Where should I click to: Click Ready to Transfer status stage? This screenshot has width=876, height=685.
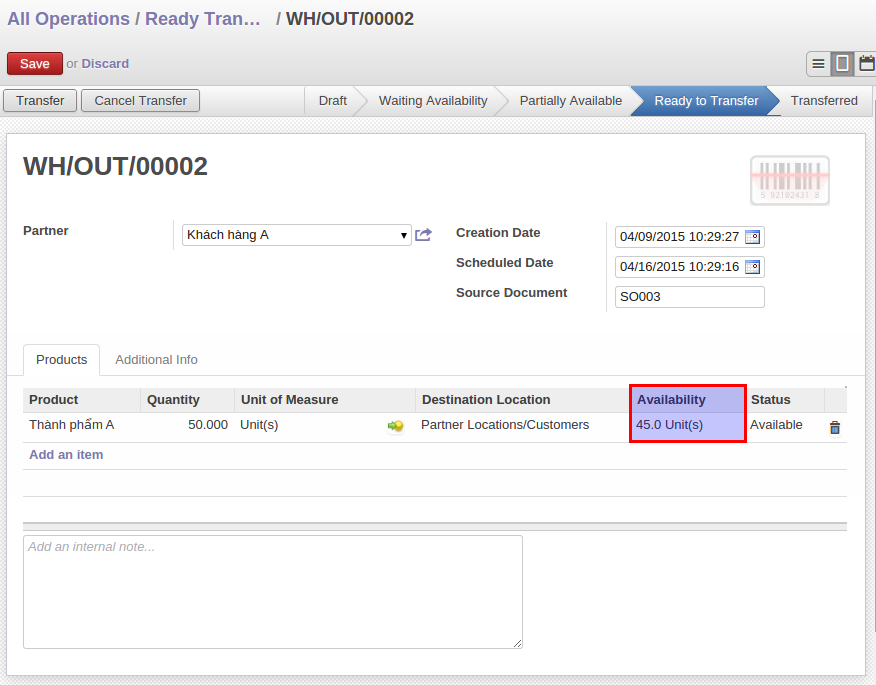click(x=706, y=101)
